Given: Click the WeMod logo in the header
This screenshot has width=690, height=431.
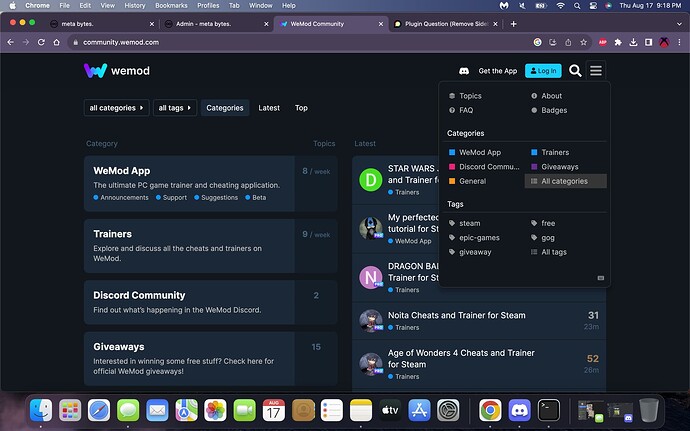Looking at the screenshot, I should [117, 70].
